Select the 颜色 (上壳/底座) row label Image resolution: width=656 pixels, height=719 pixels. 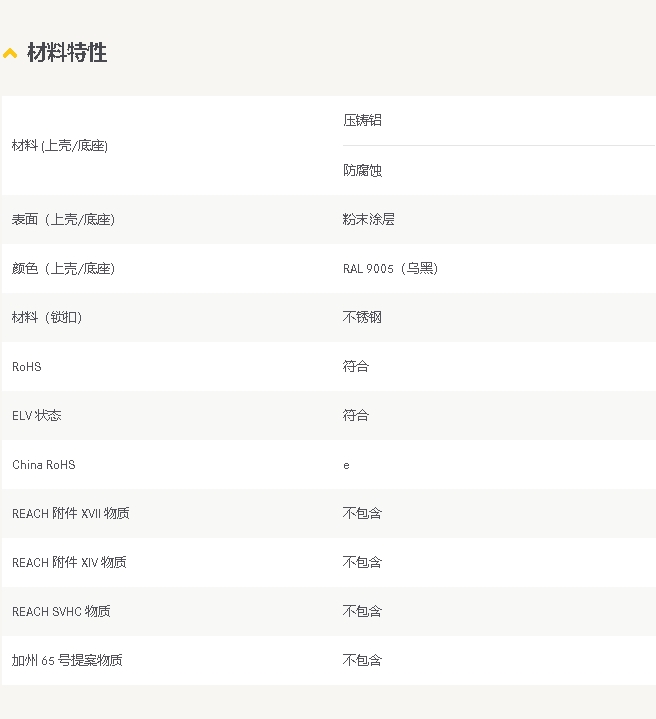point(63,268)
